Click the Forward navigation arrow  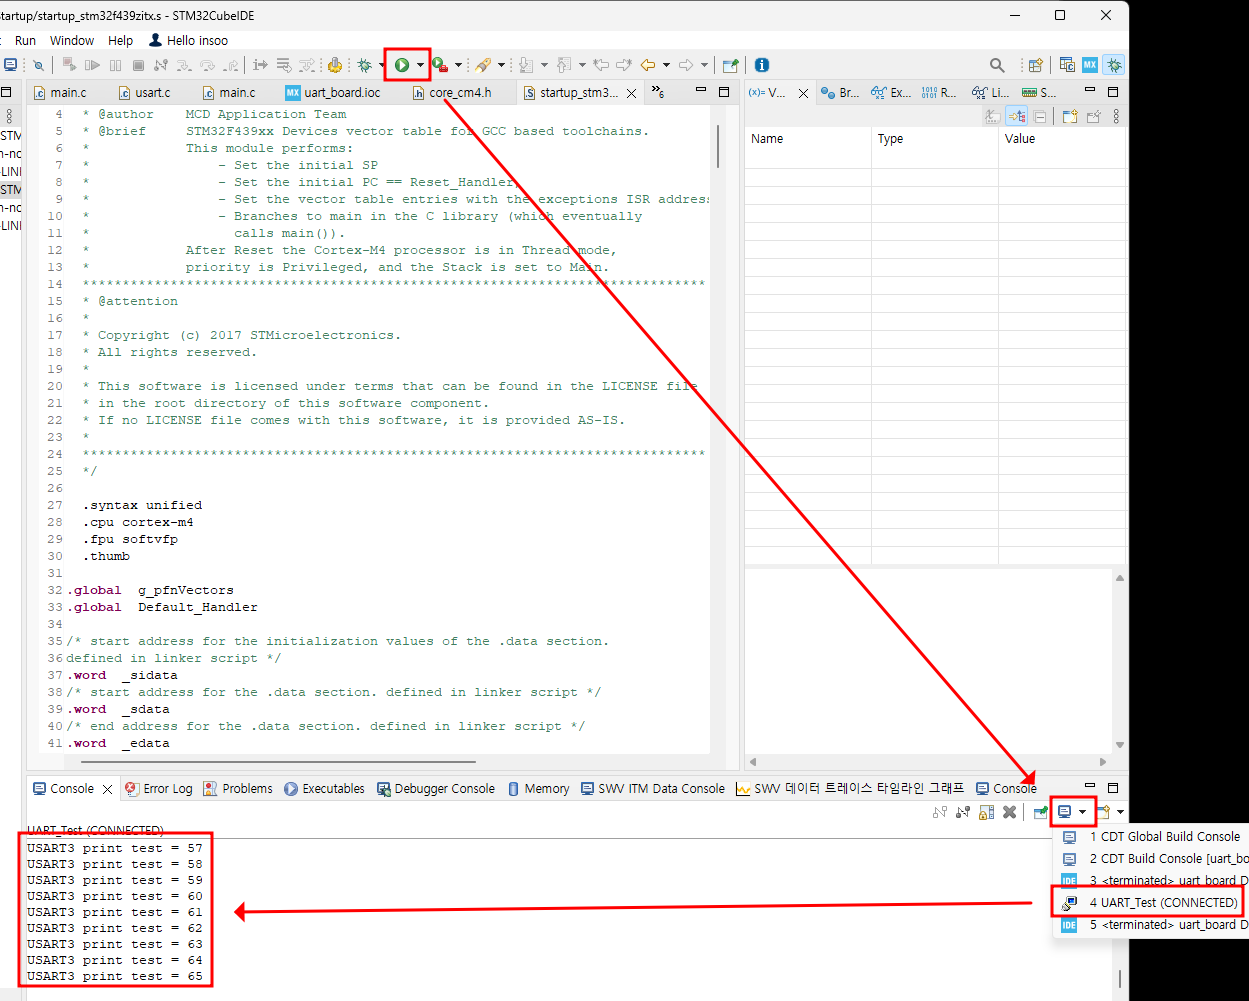click(686, 65)
